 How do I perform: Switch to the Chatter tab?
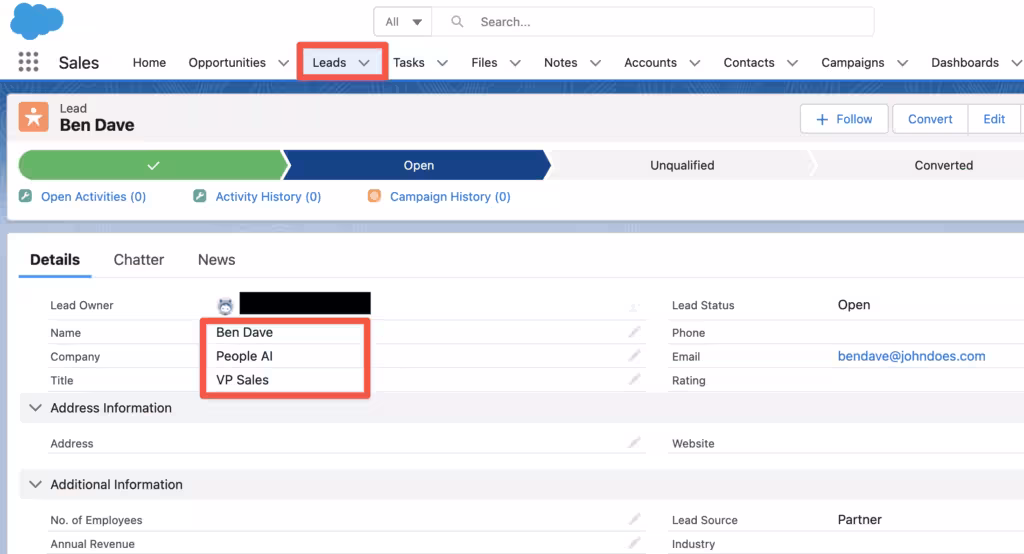pyautogui.click(x=138, y=260)
